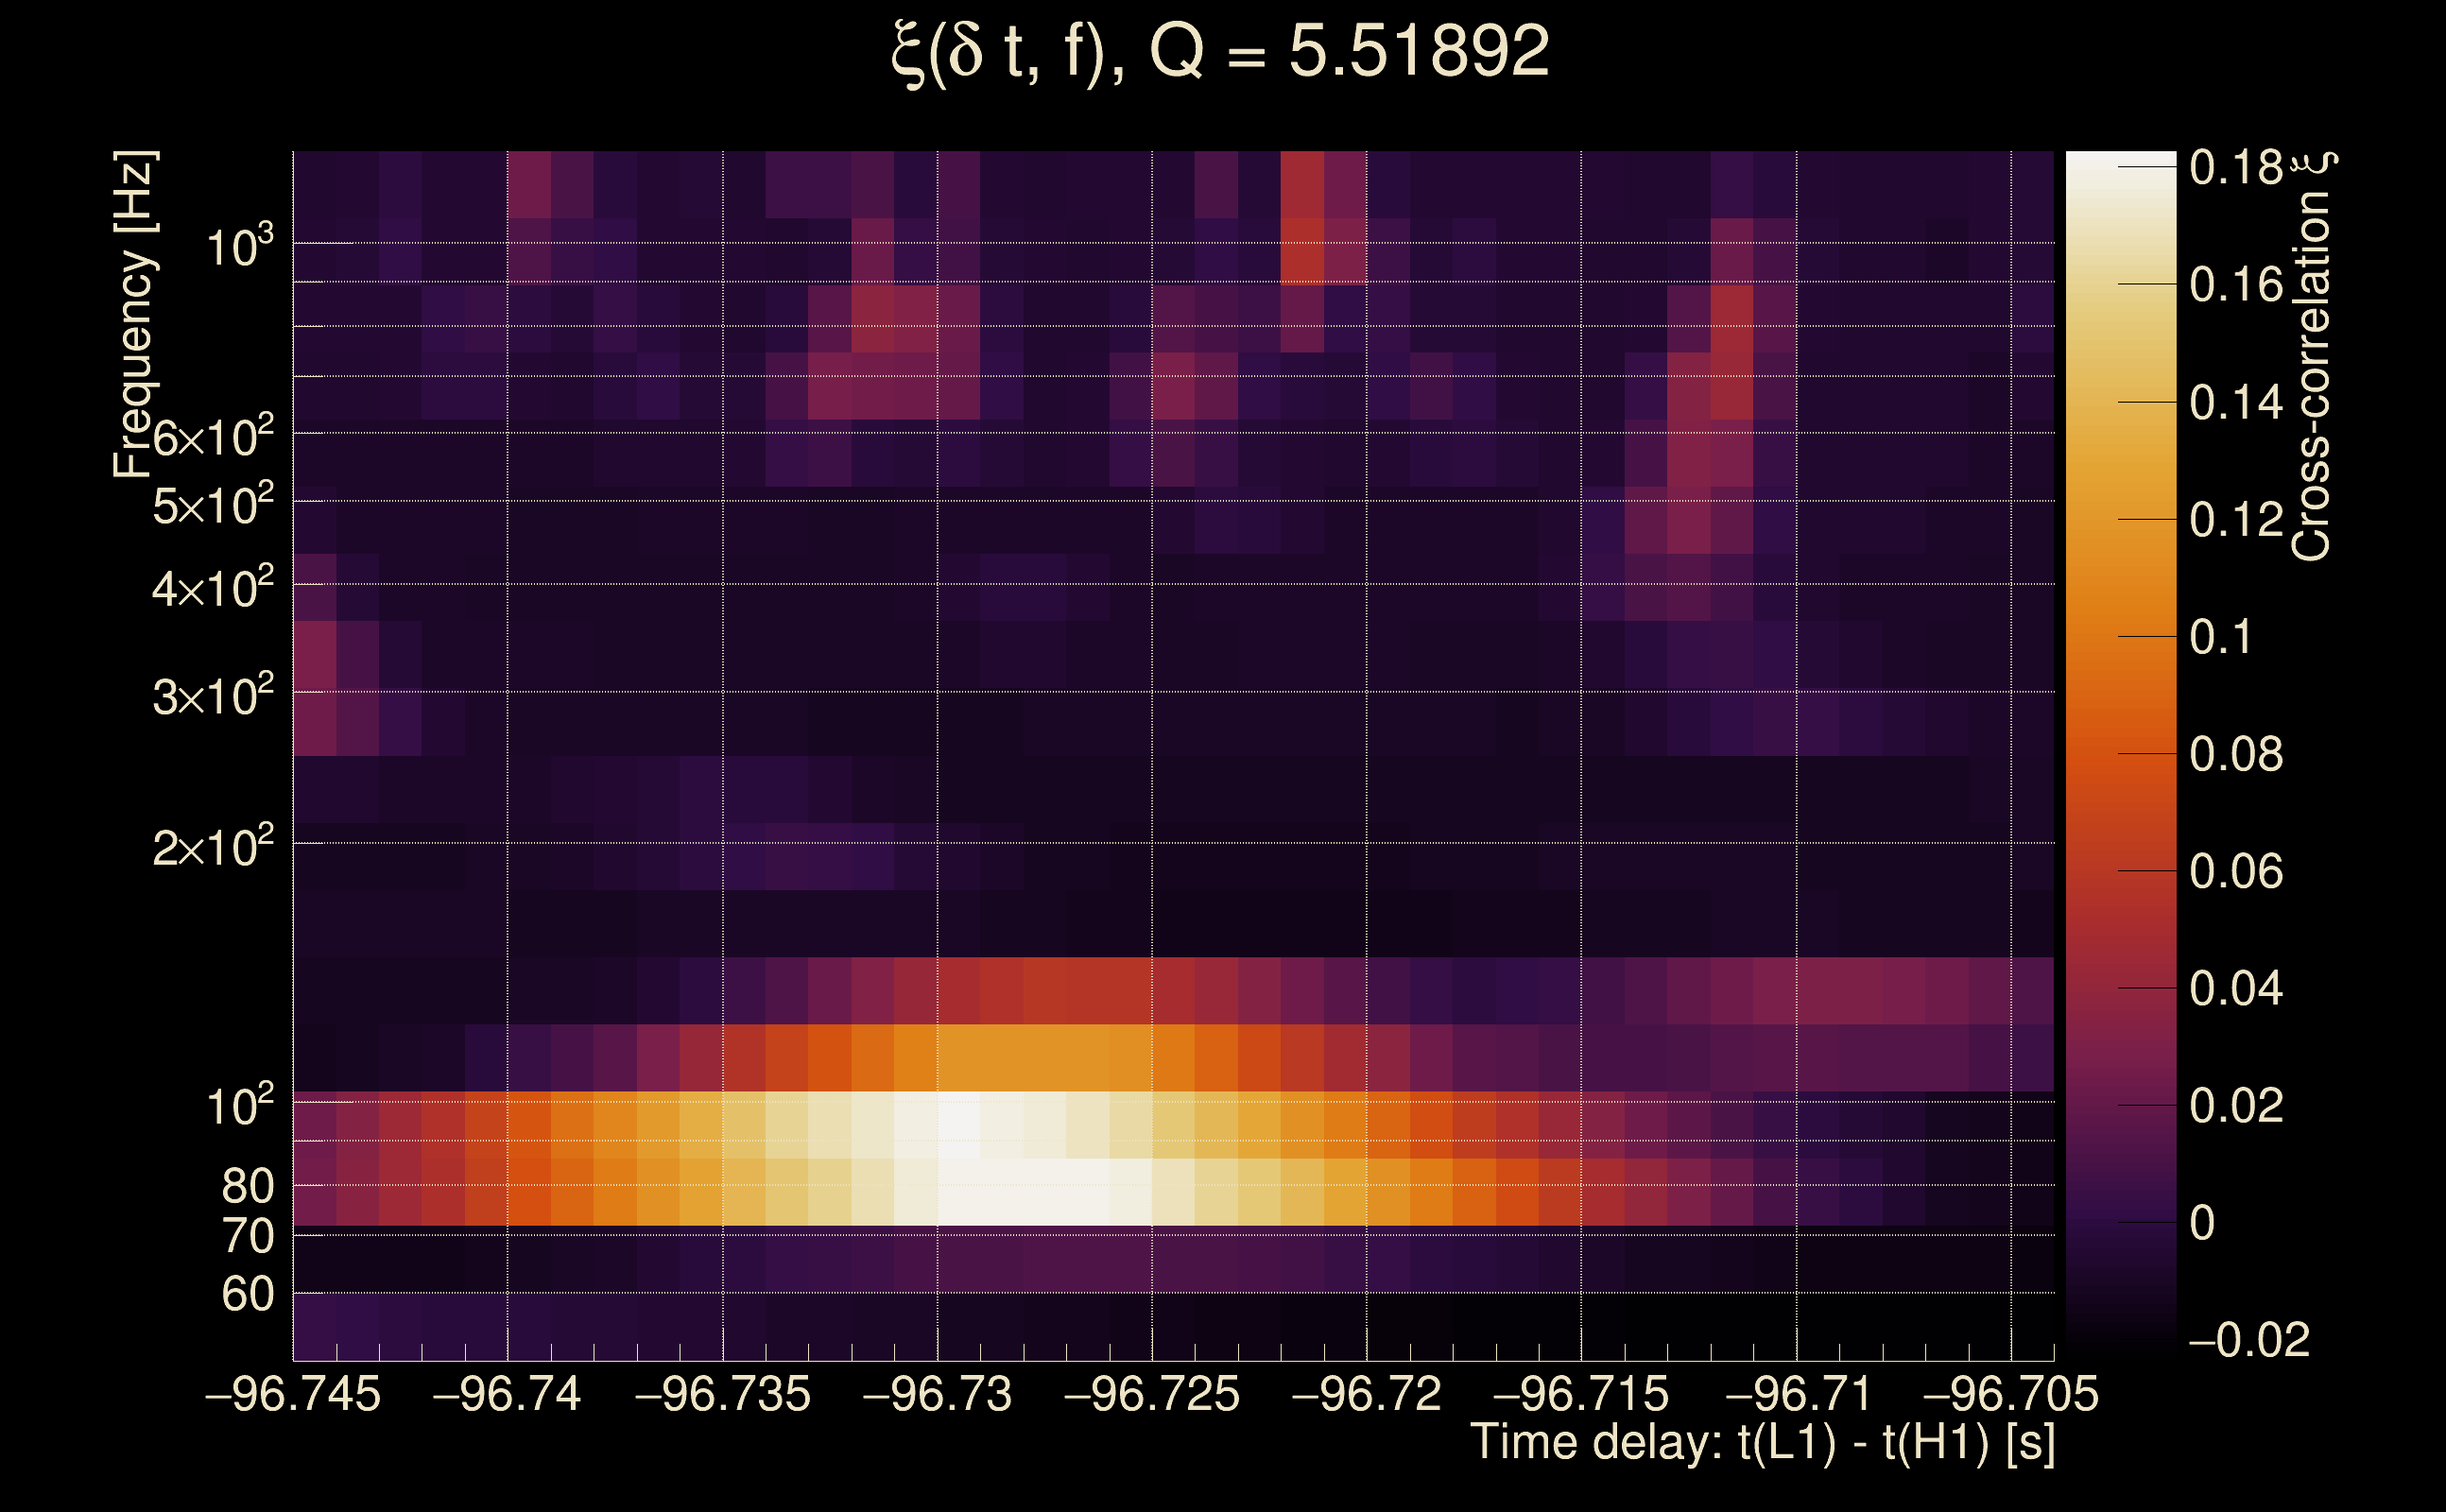Click the 80 Hz frequency tick label
Viewport: 2446px width, 1512px height.
[x=248, y=1186]
